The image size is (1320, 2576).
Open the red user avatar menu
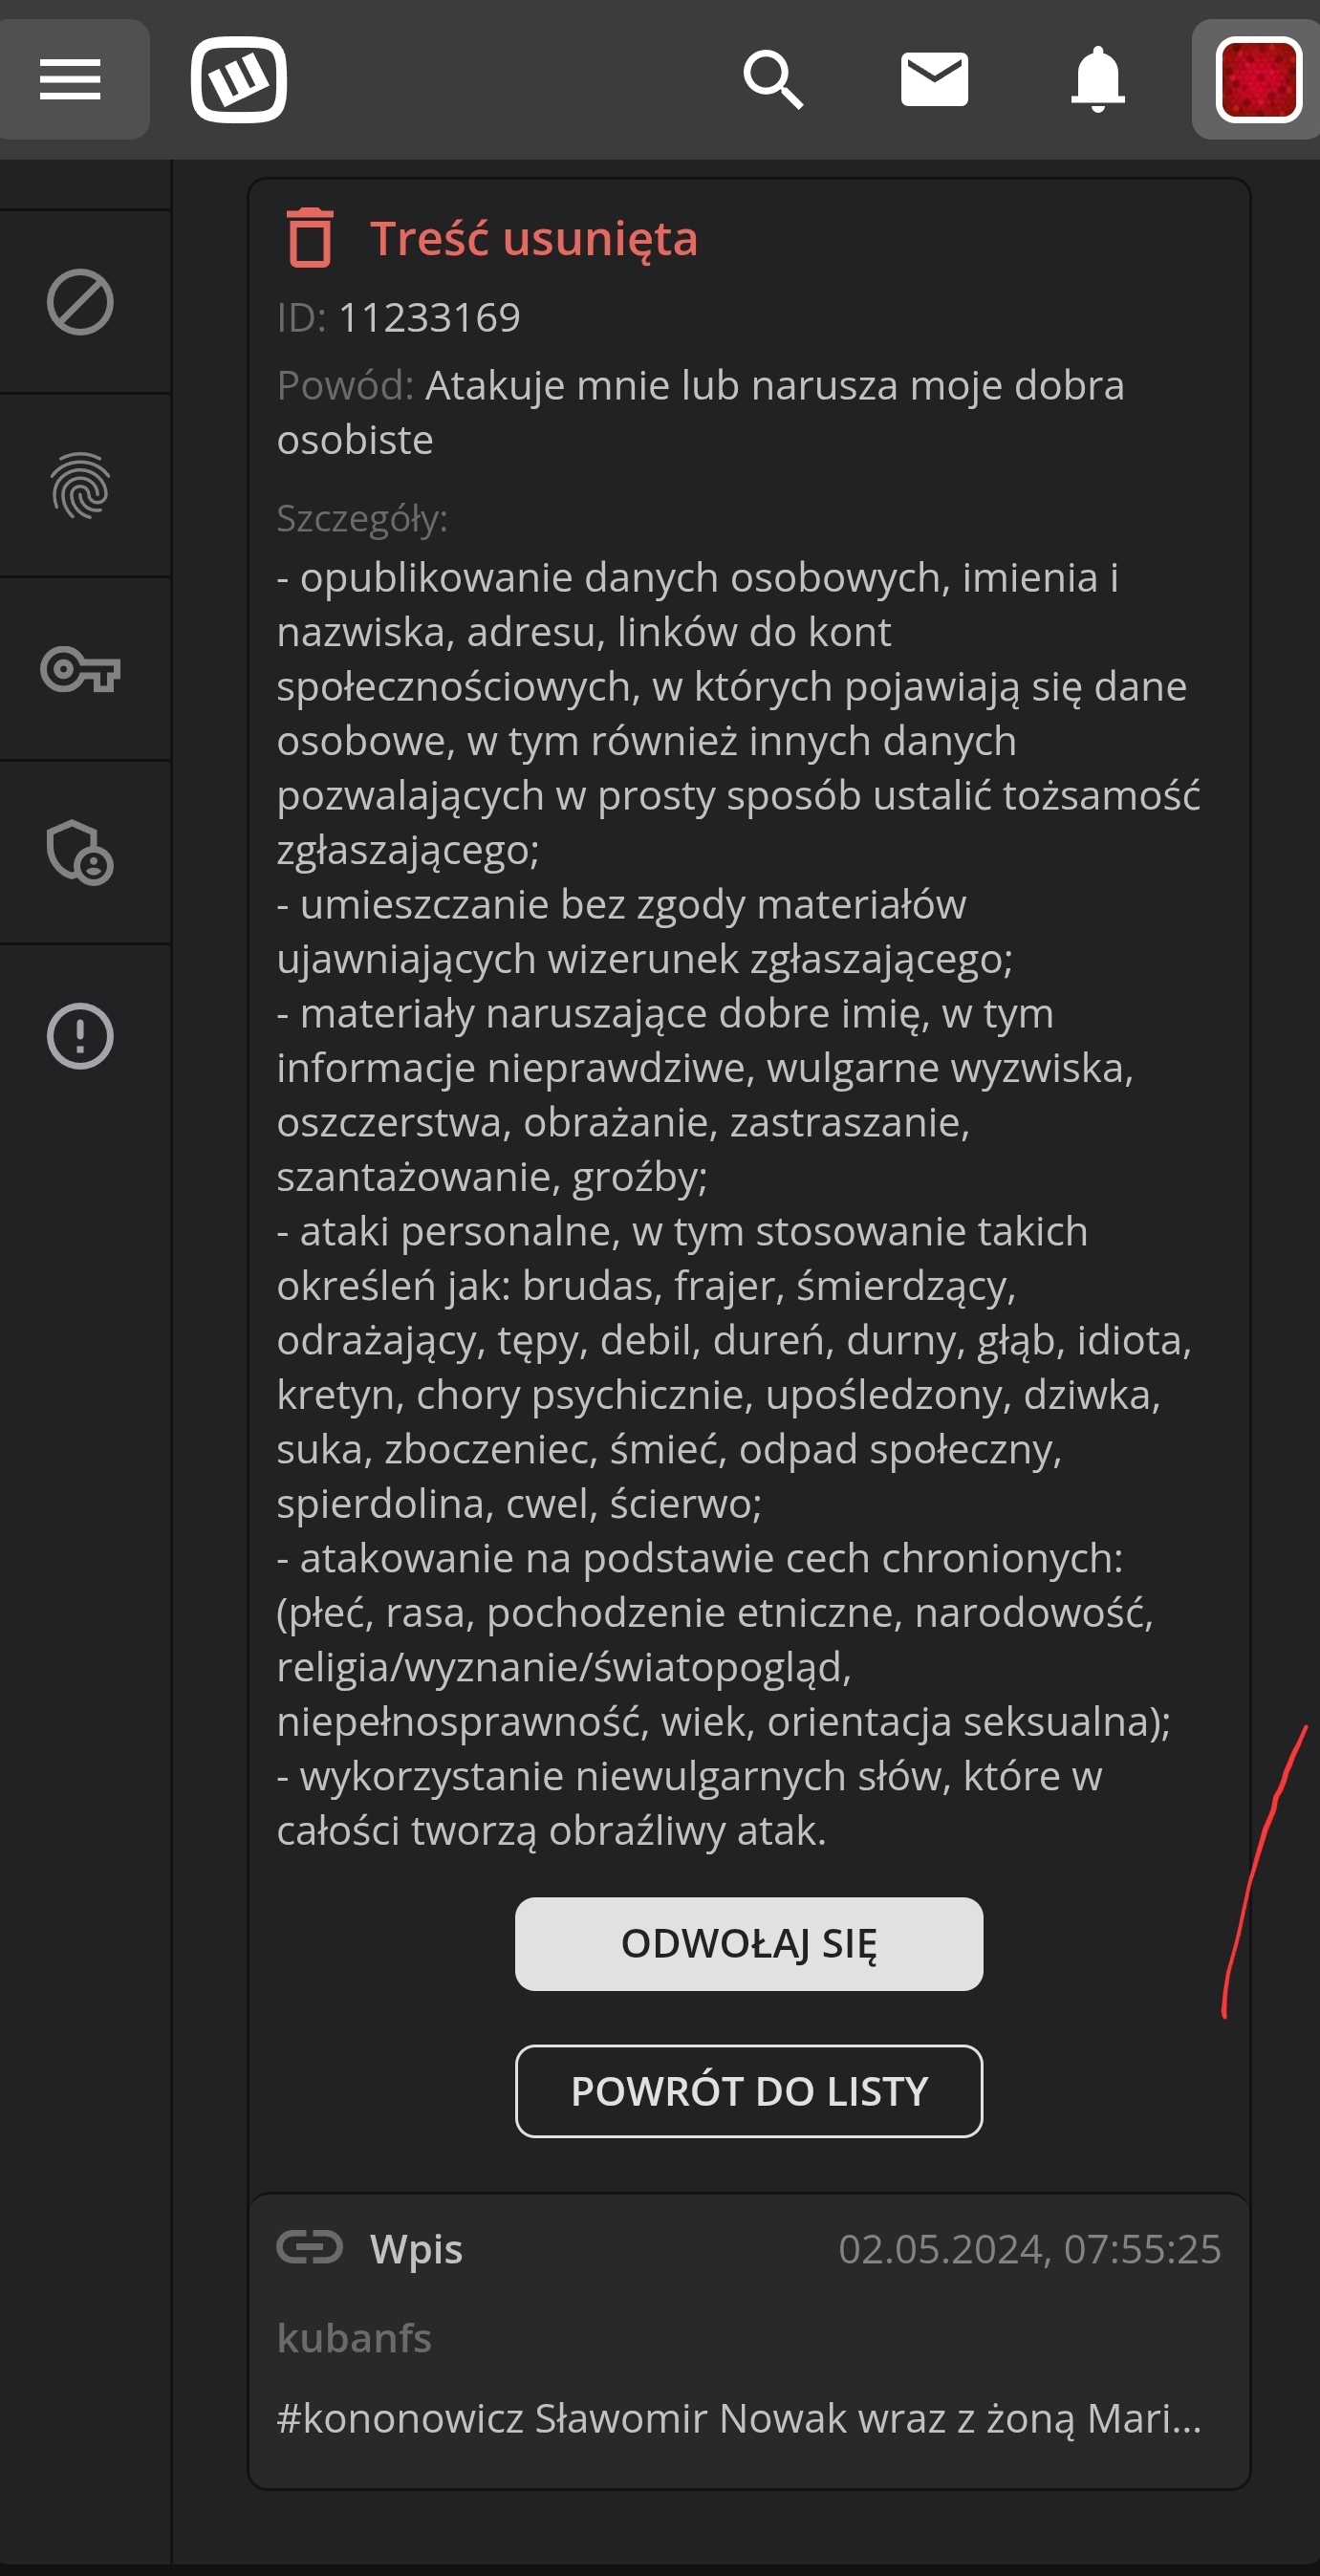pos(1257,79)
